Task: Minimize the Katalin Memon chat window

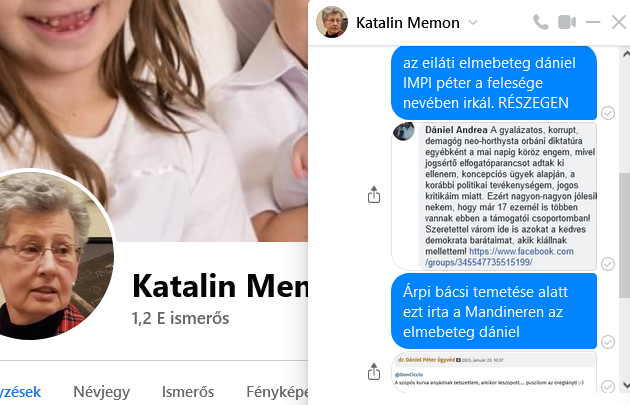Action: 593,22
